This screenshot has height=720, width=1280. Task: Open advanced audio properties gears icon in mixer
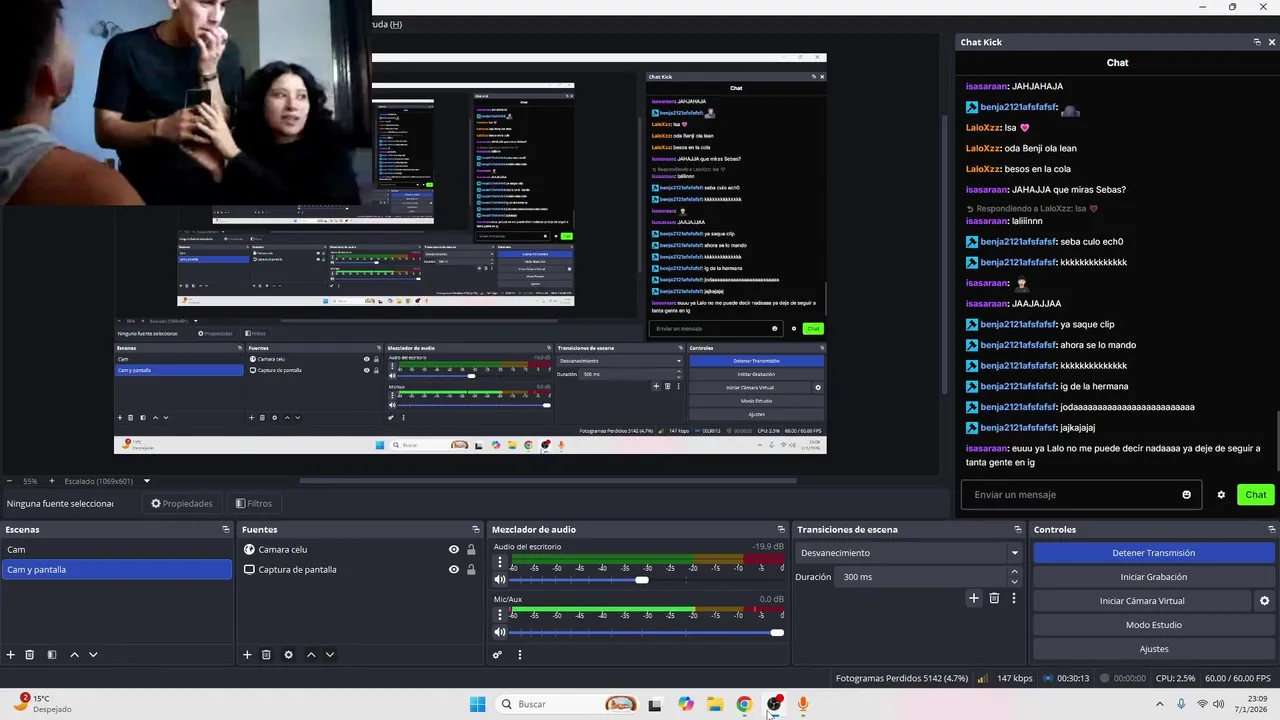pos(497,655)
